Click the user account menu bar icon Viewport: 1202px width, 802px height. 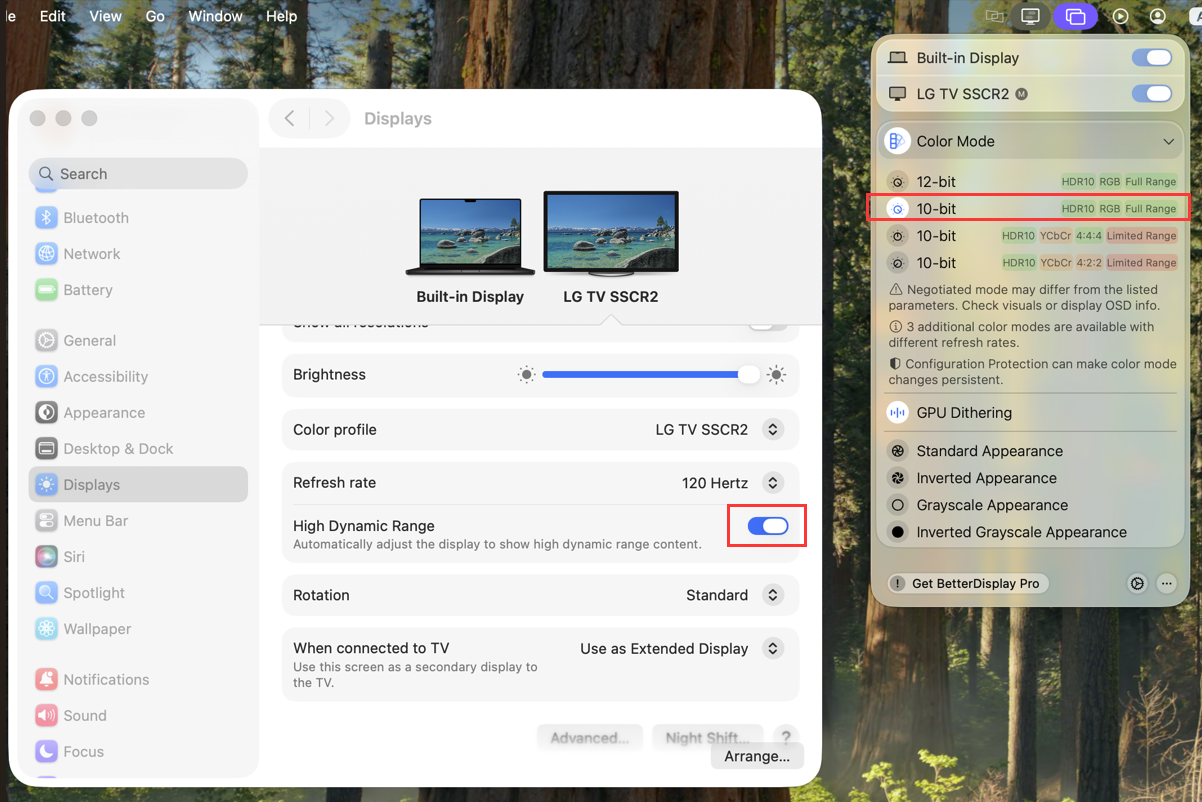[x=1158, y=16]
